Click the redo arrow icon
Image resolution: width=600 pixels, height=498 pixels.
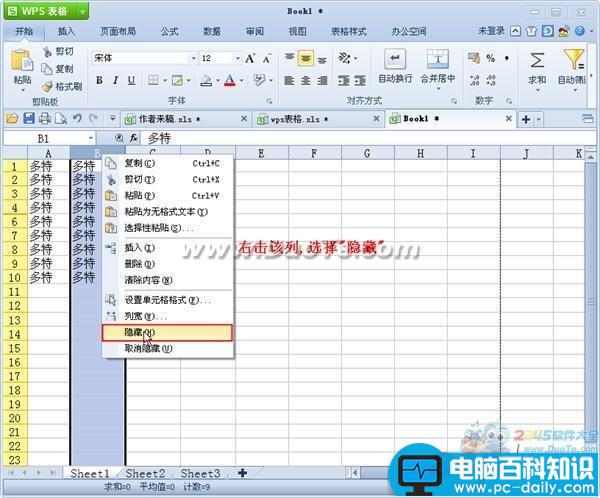tap(93, 118)
